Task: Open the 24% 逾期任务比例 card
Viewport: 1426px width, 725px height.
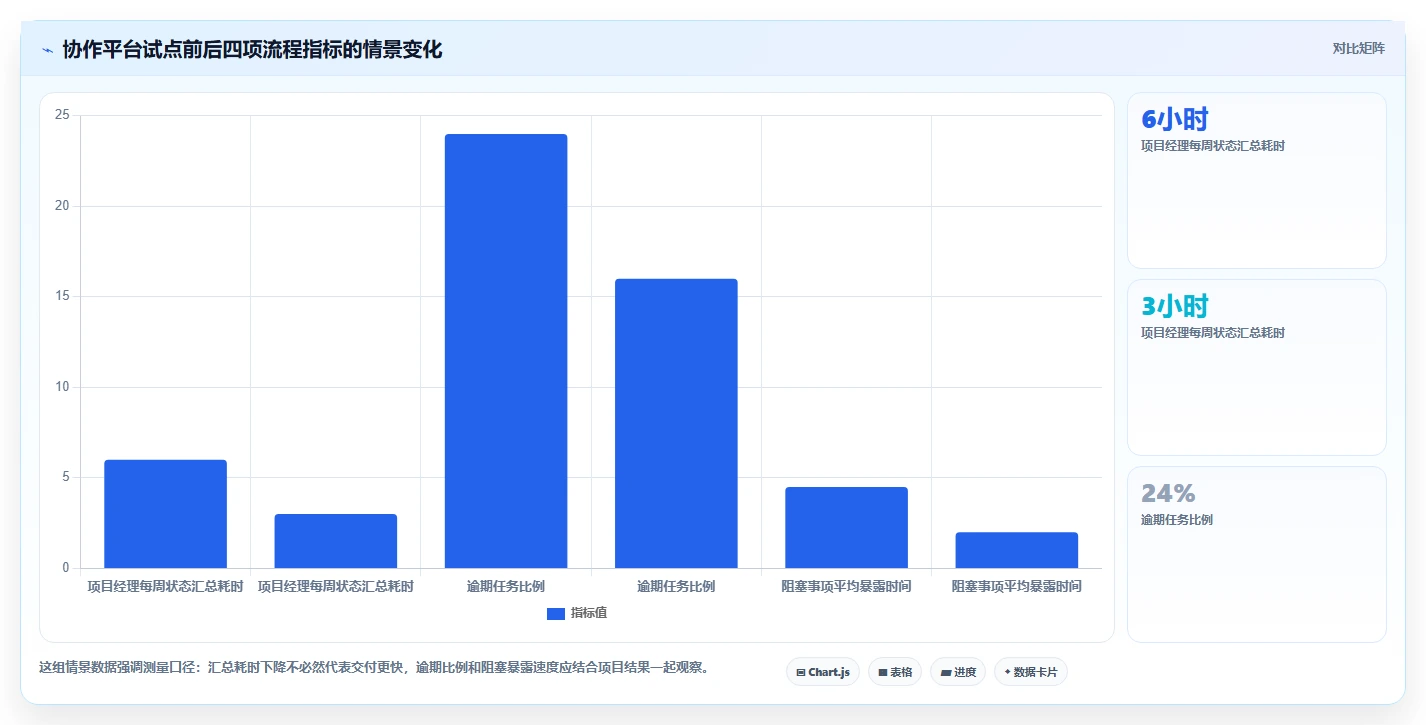Action: coord(1257,555)
